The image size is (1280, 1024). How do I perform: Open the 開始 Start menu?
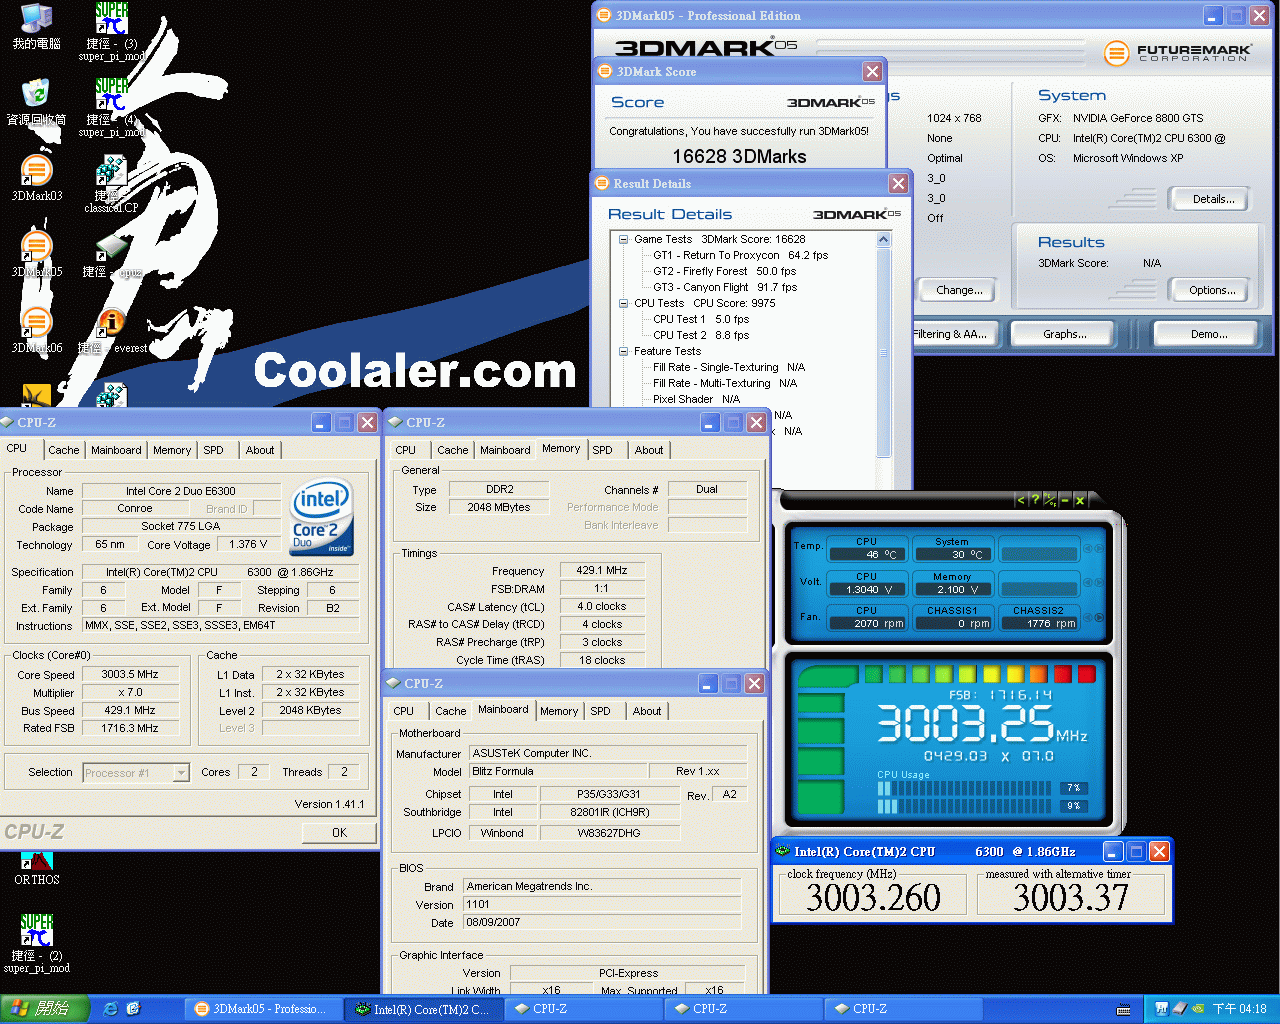(x=45, y=1009)
